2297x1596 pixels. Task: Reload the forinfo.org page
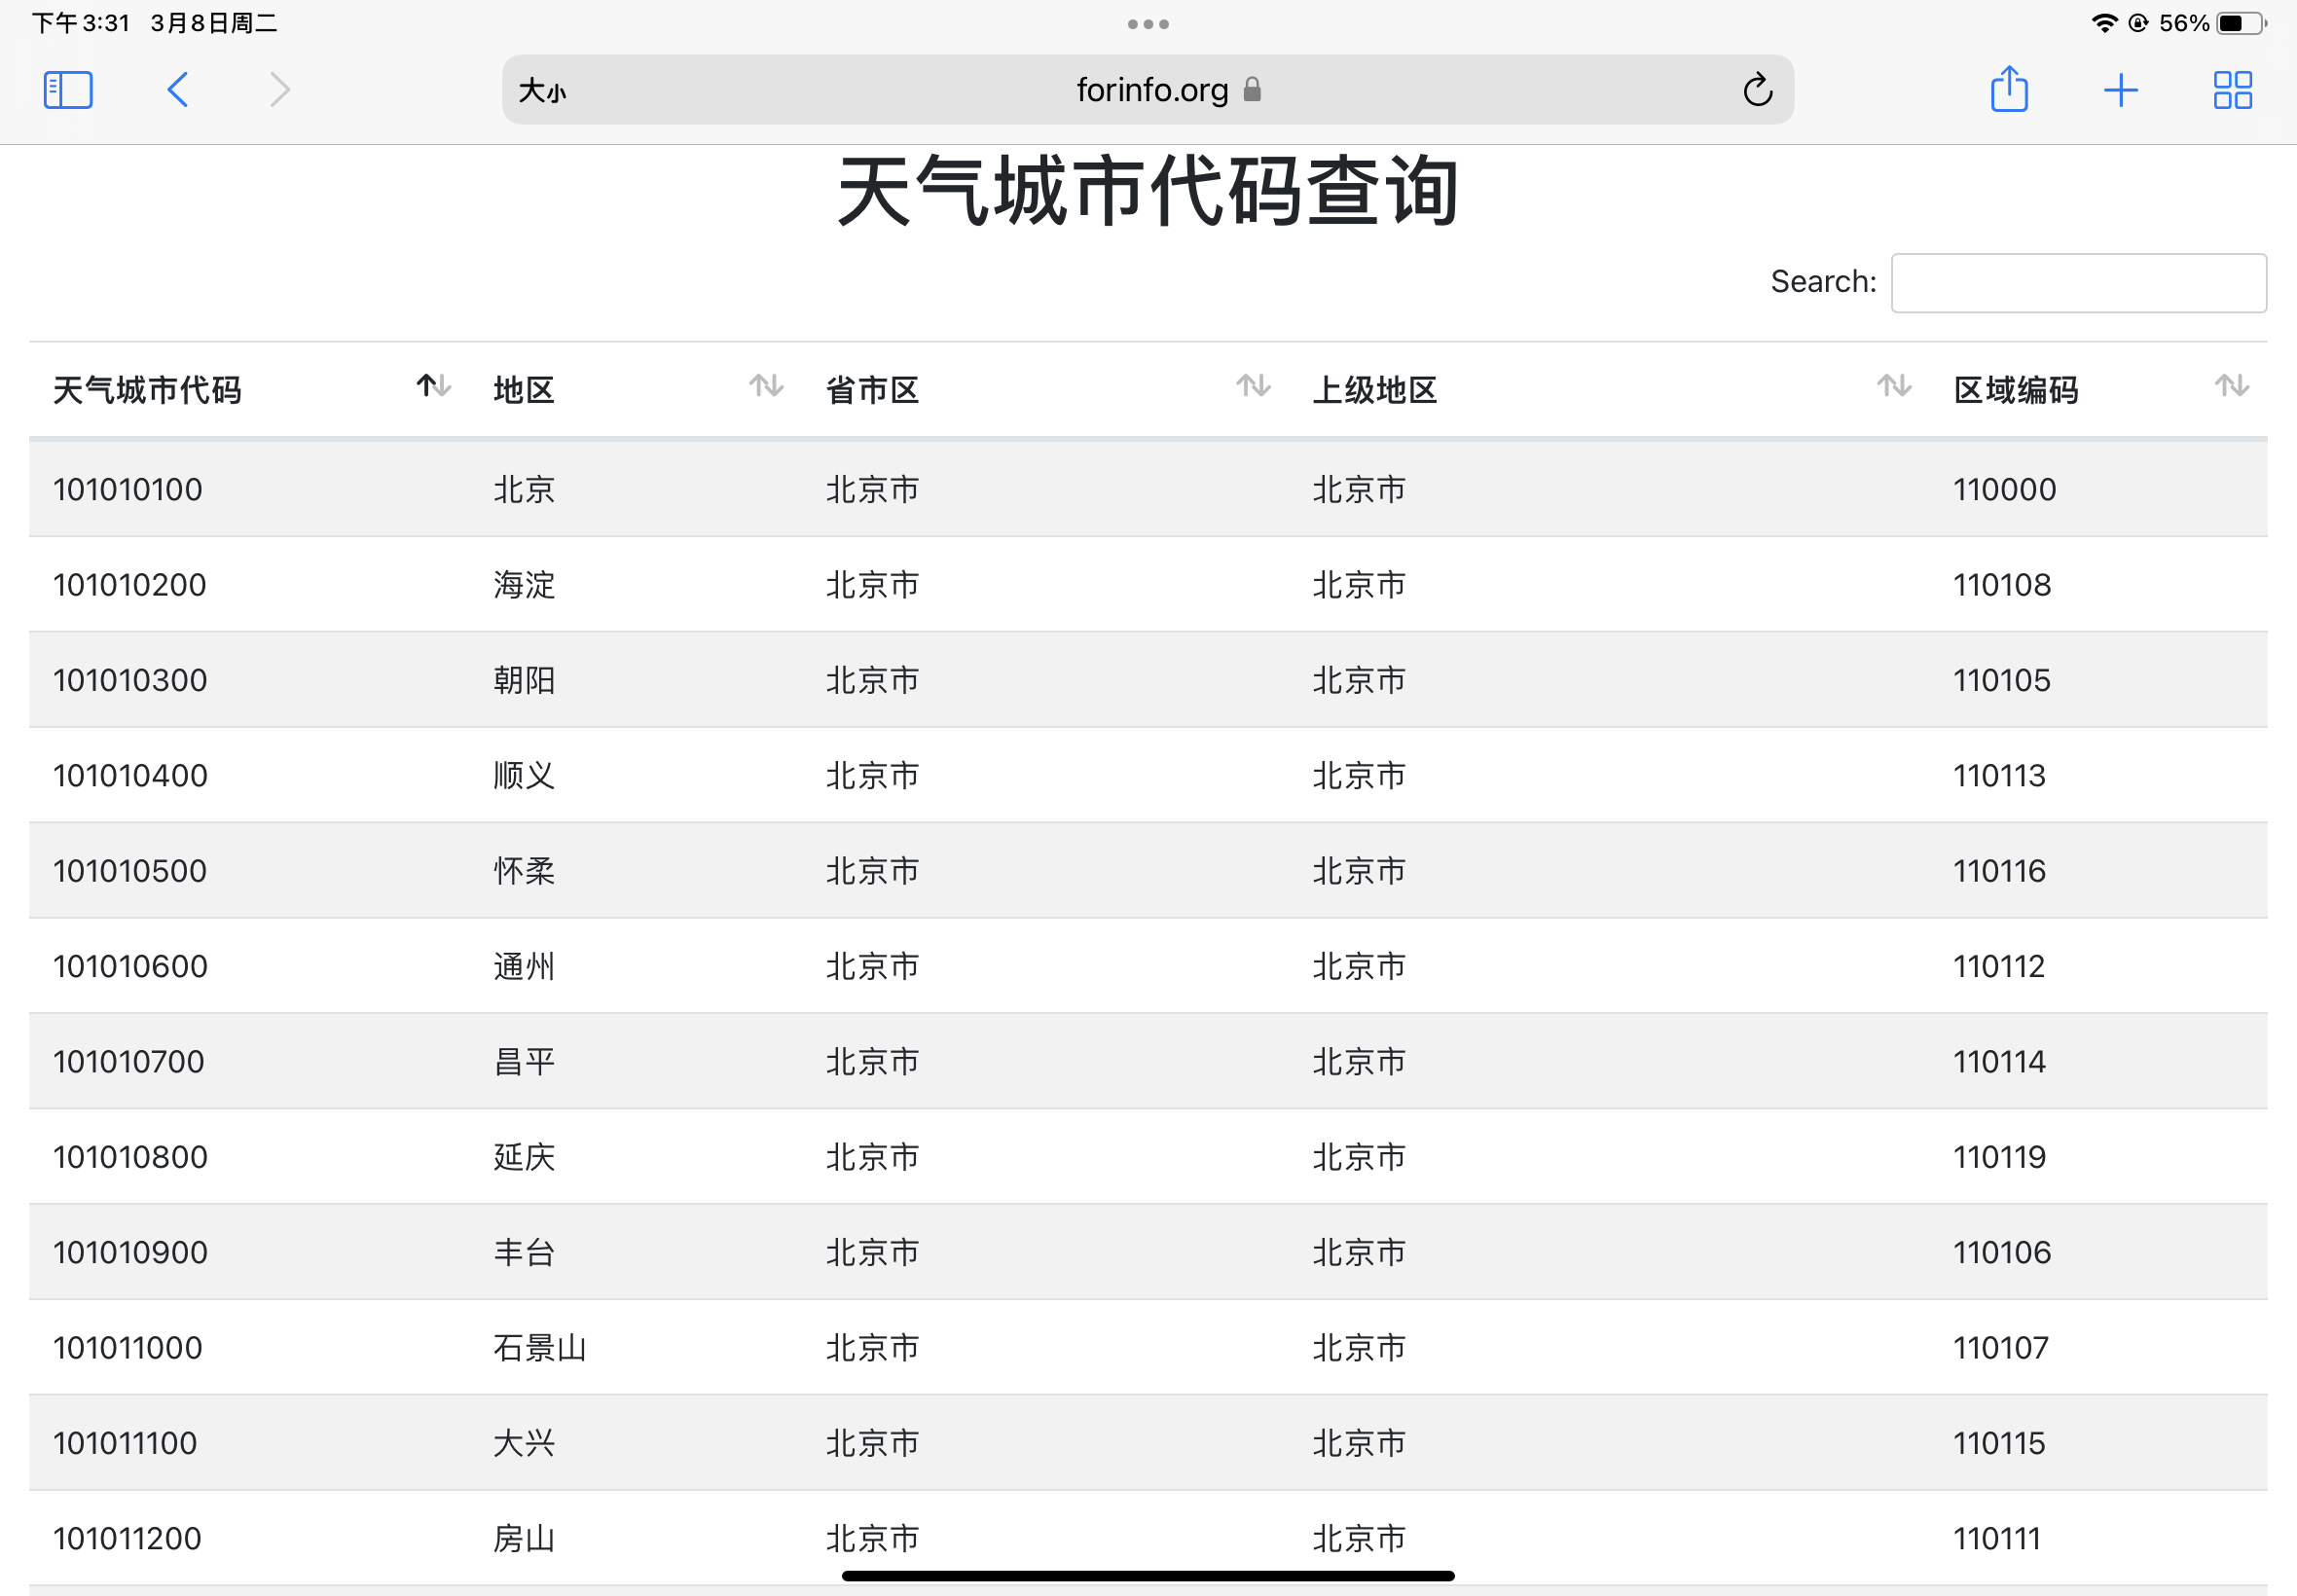click(1757, 90)
